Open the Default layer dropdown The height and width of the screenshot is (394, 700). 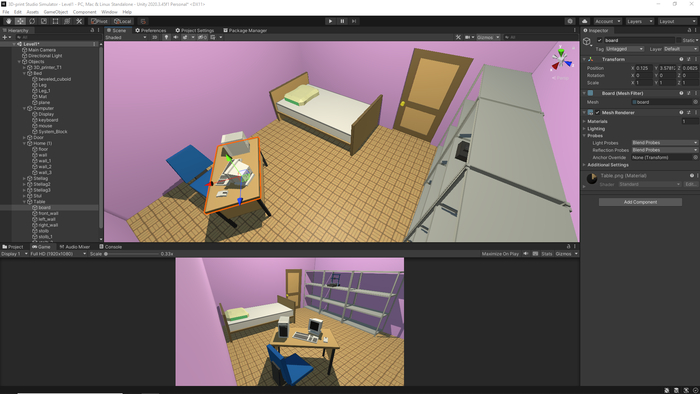pos(680,49)
